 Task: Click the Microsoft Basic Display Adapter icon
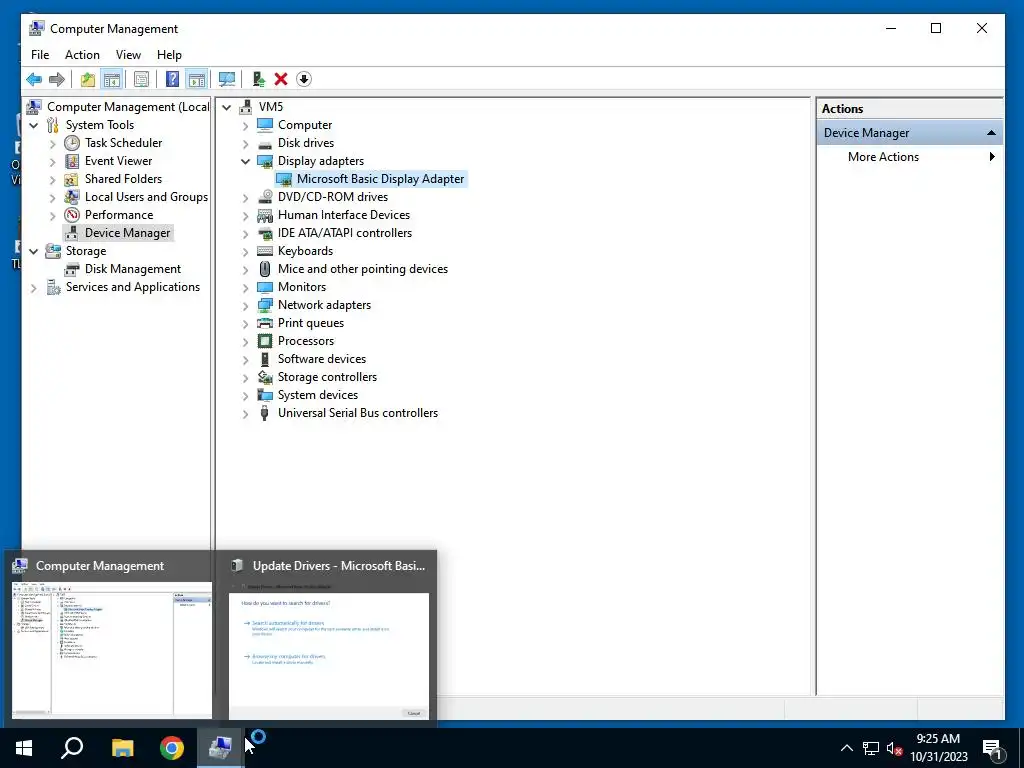coord(283,179)
